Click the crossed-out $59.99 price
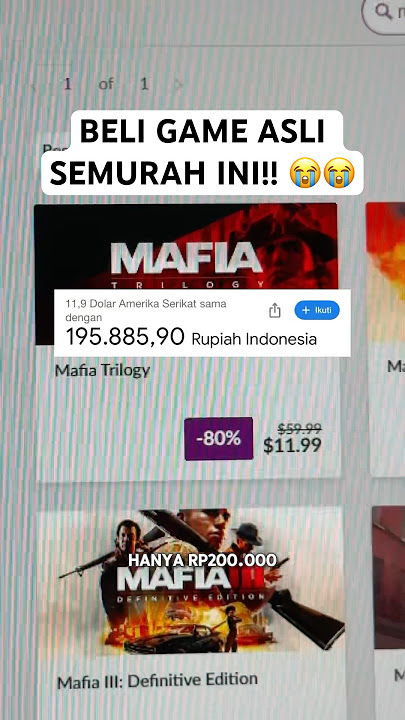The height and width of the screenshot is (720, 405). [299, 428]
